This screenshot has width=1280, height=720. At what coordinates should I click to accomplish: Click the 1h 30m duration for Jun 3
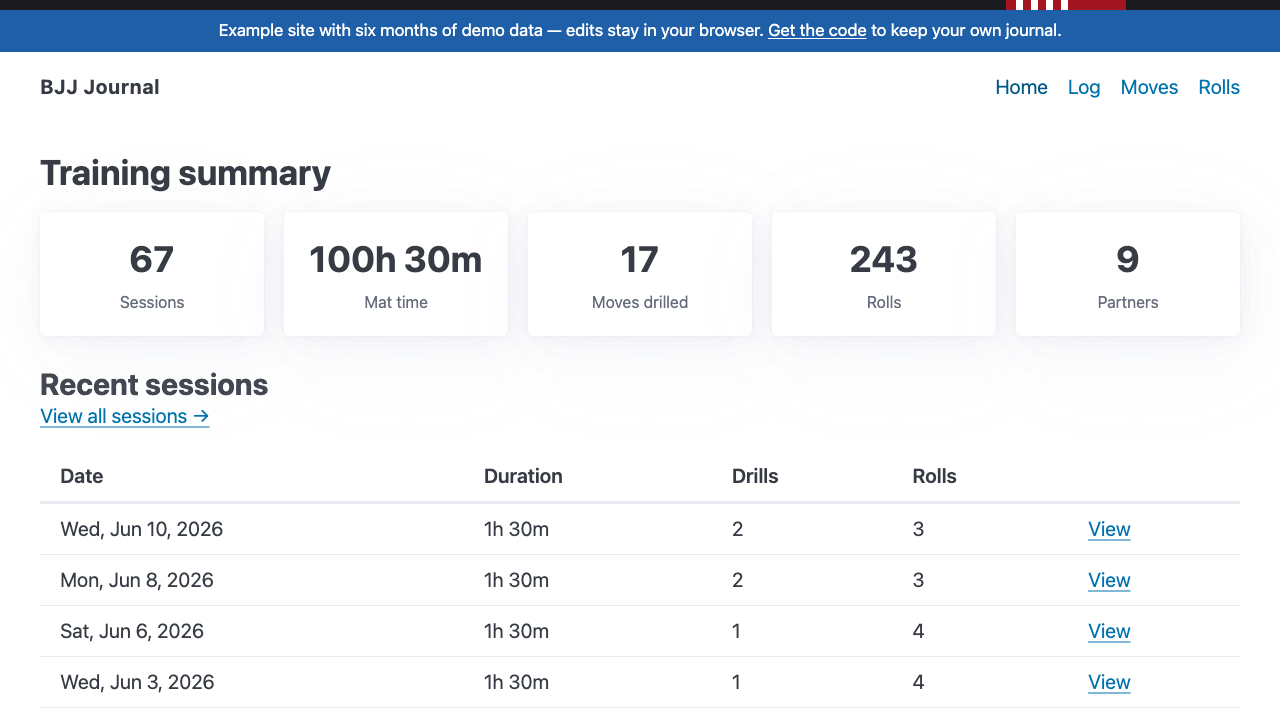[x=516, y=682]
